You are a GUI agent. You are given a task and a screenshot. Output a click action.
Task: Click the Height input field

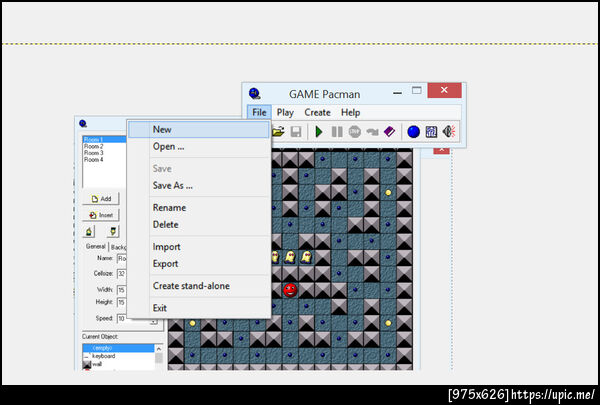click(122, 302)
